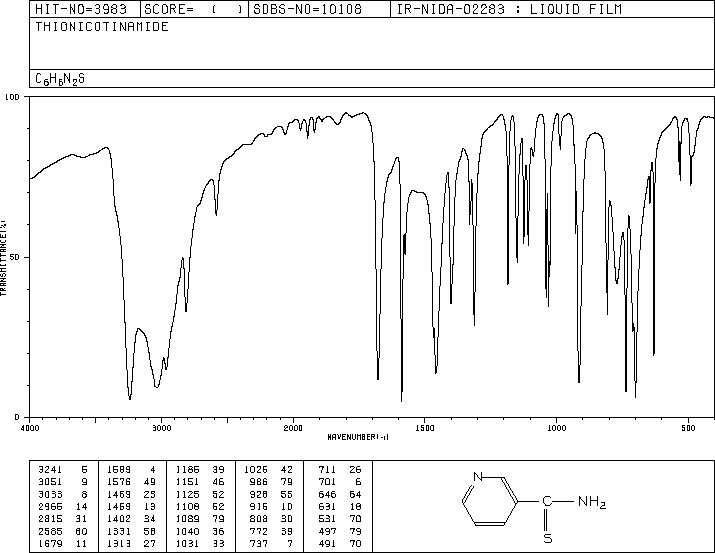The height and width of the screenshot is (553, 715).
Task: Select the SCORE= header field
Action: [194, 9]
